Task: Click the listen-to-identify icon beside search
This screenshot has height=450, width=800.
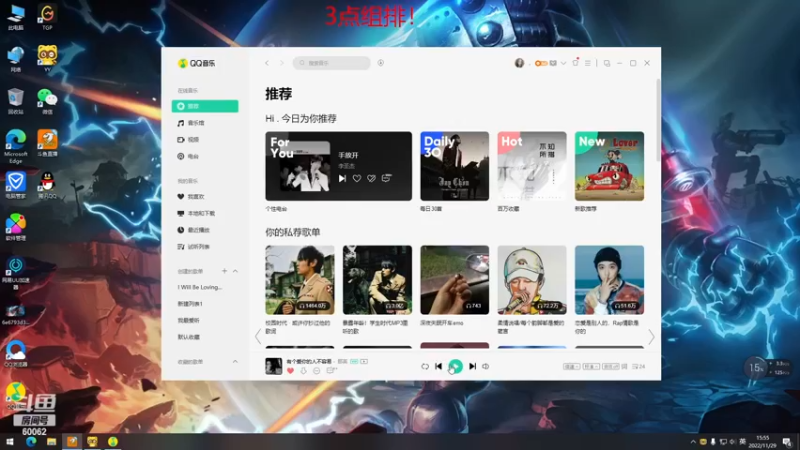Action: tap(381, 63)
